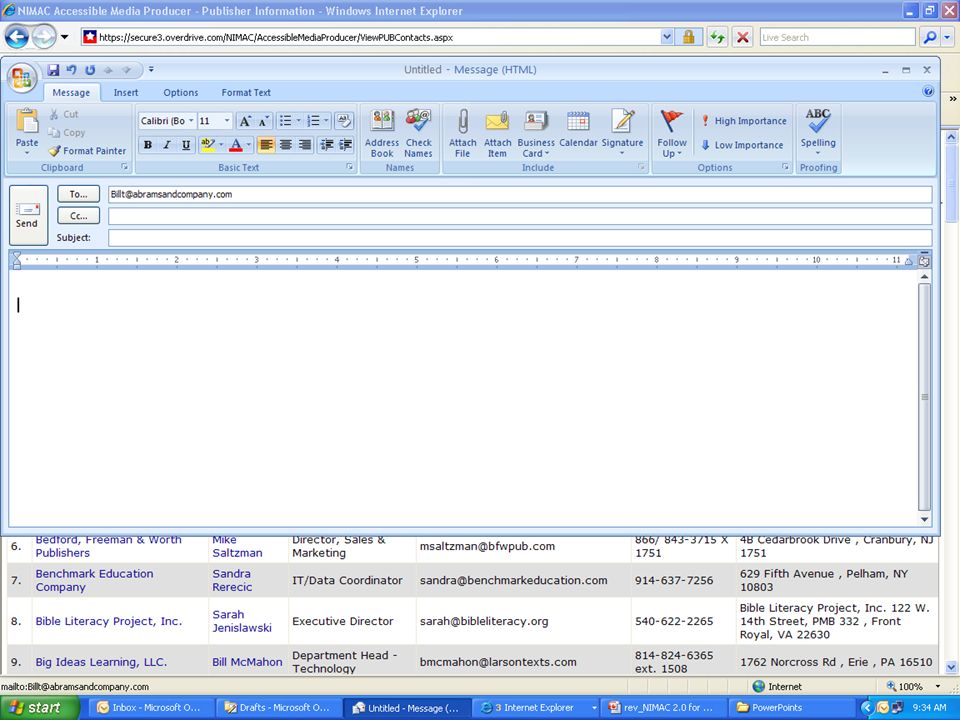The height and width of the screenshot is (720, 960).
Task: Open the Sarah Jenislawski contact link
Action: click(x=242, y=621)
